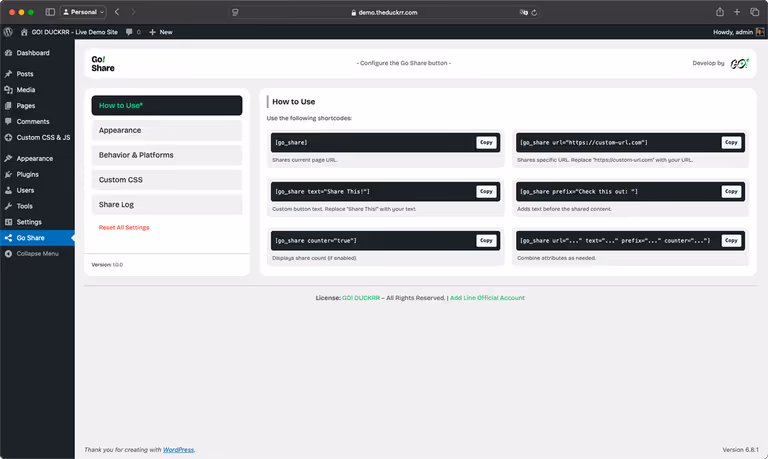The height and width of the screenshot is (459, 768).
Task: Click the WordPress logo in admin bar
Action: click(9, 32)
